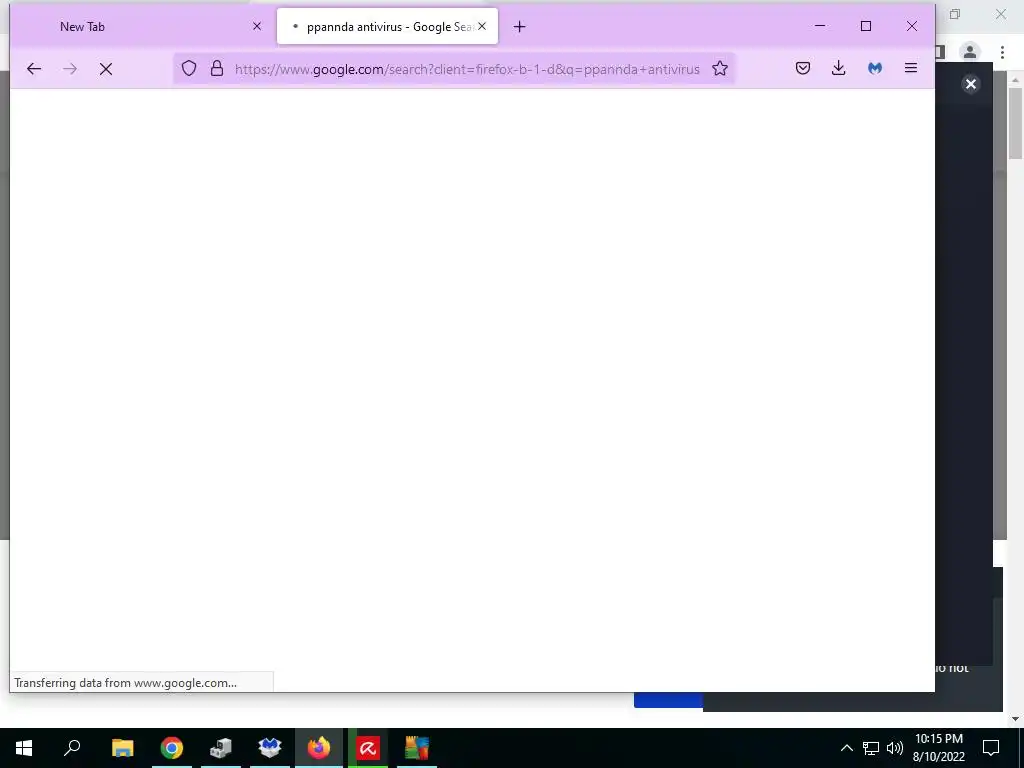Open the Malwarebytes box app on taskbar

pos(270,748)
